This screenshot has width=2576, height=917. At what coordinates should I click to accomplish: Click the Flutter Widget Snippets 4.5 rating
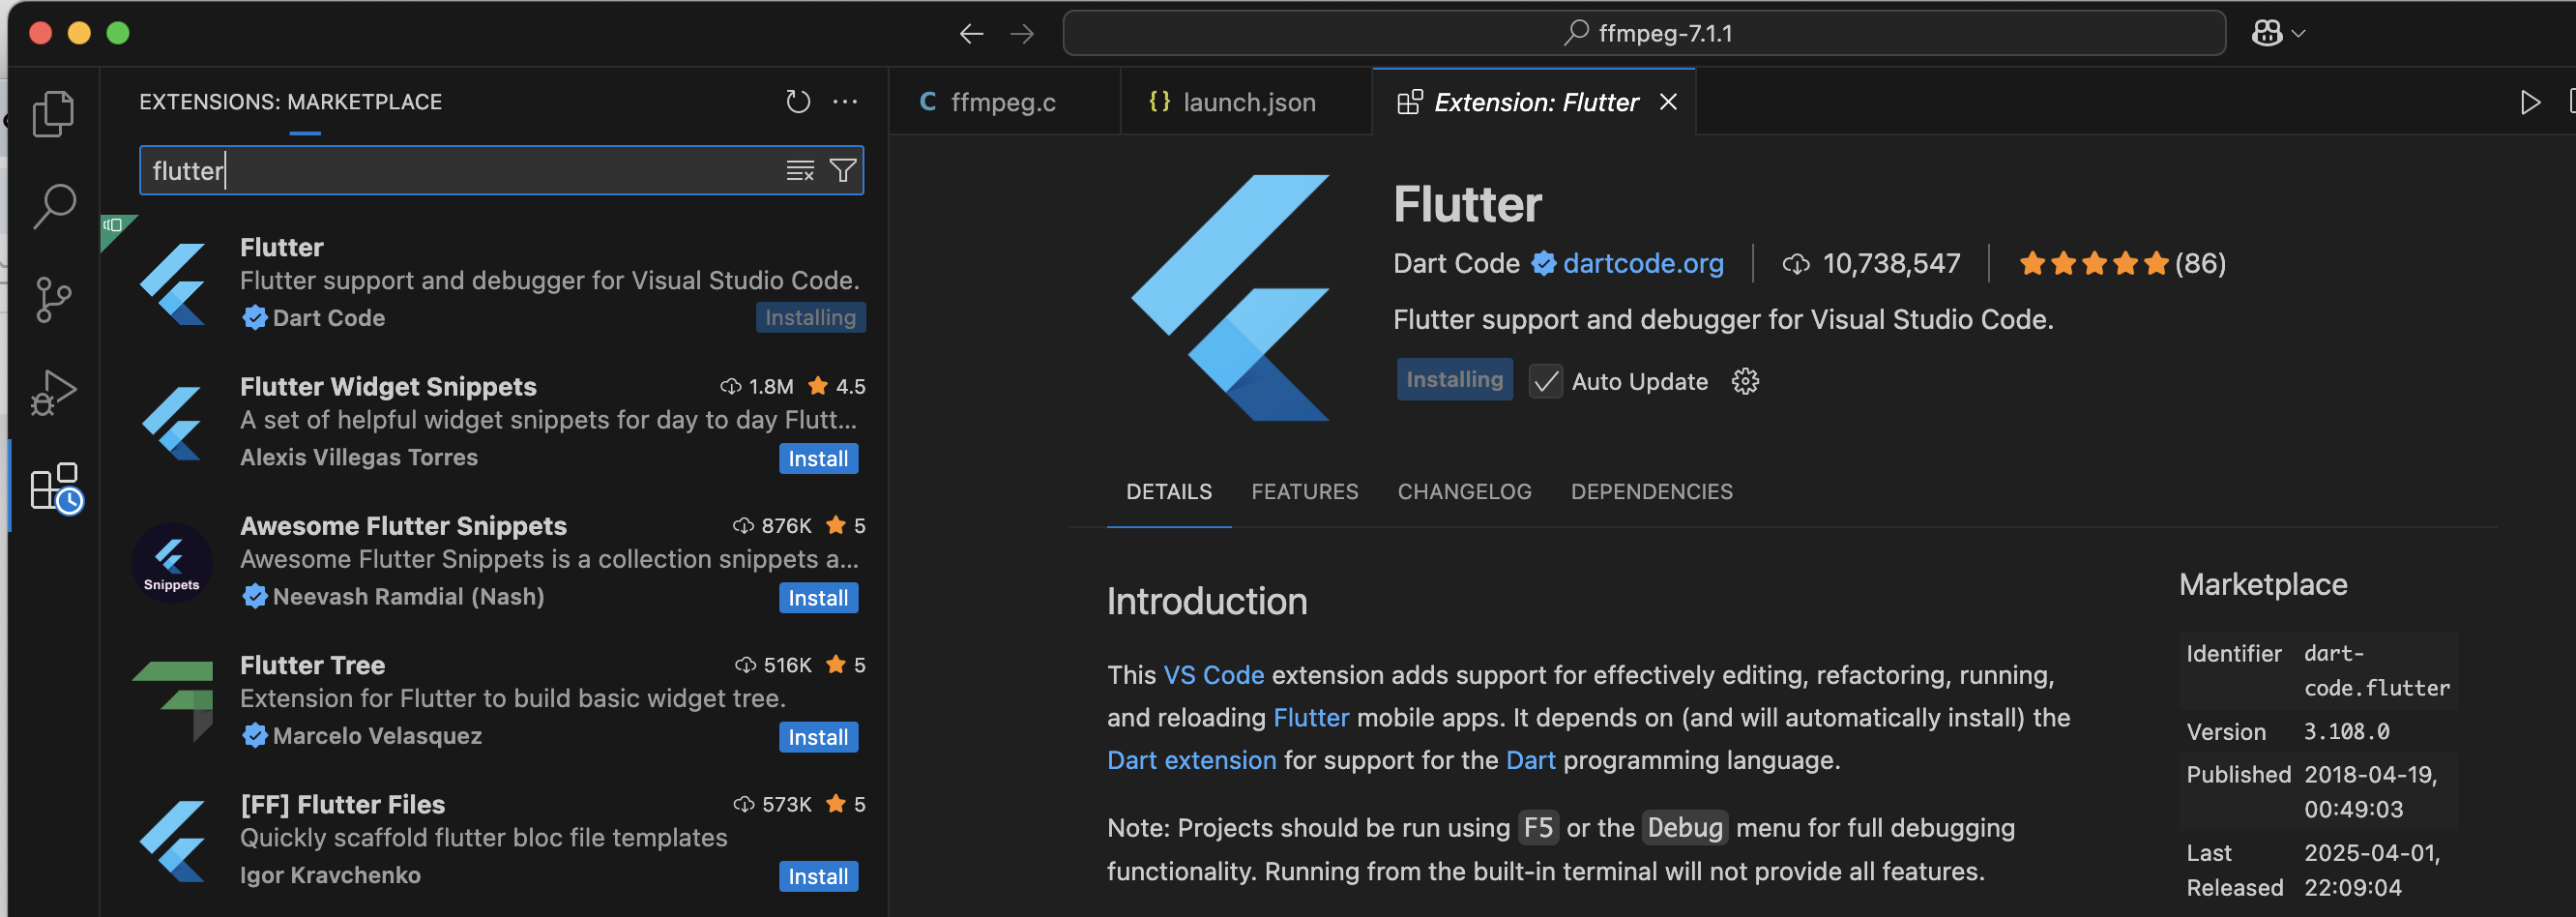pos(837,387)
